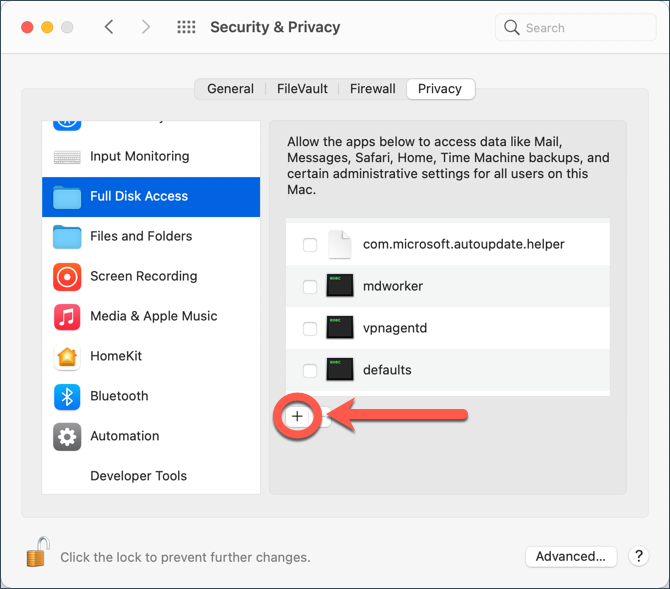Toggle the defaults checkbox
The height and width of the screenshot is (589, 670).
coord(310,371)
